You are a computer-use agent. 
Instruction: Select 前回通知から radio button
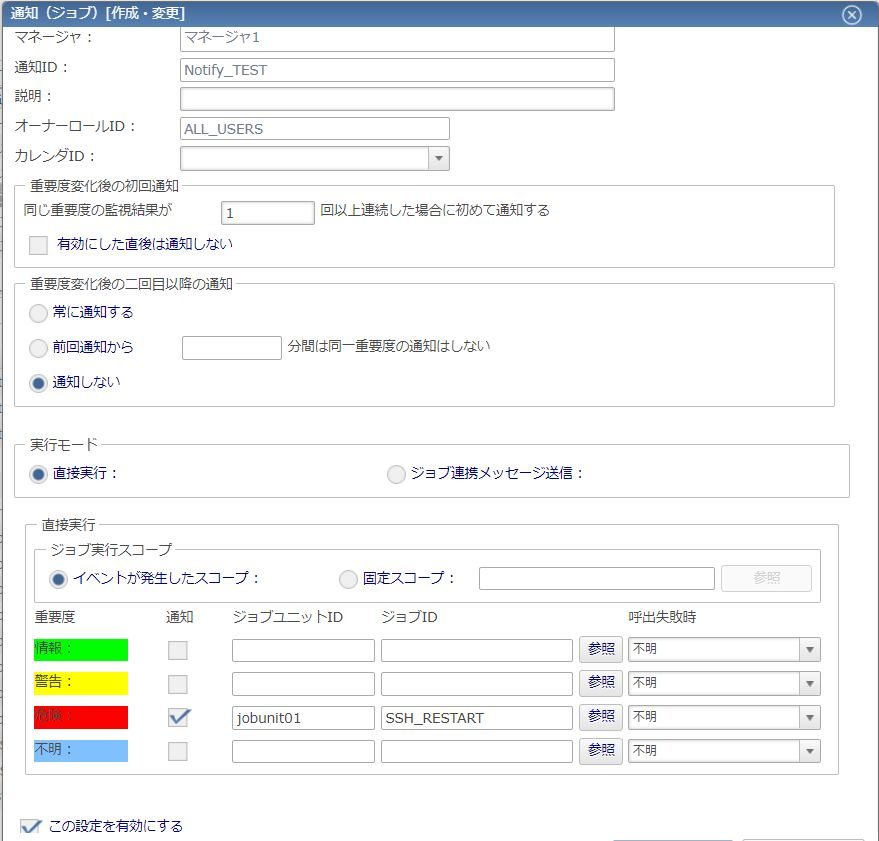click(x=38, y=348)
